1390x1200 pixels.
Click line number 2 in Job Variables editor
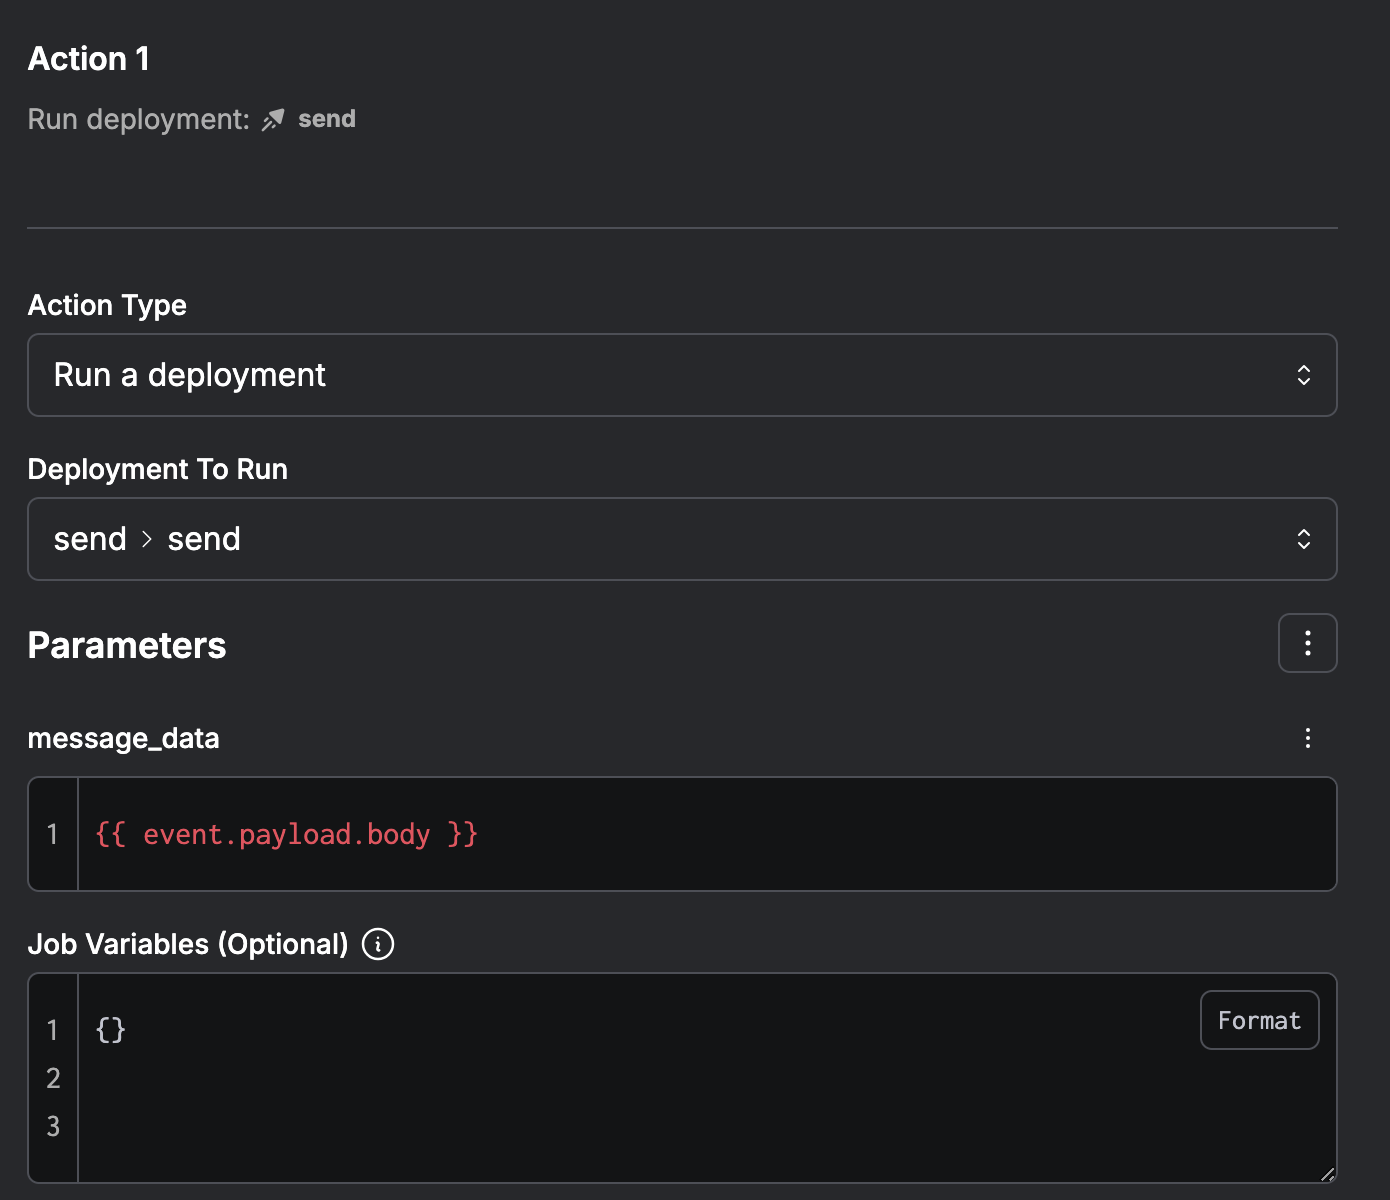coord(53,1078)
